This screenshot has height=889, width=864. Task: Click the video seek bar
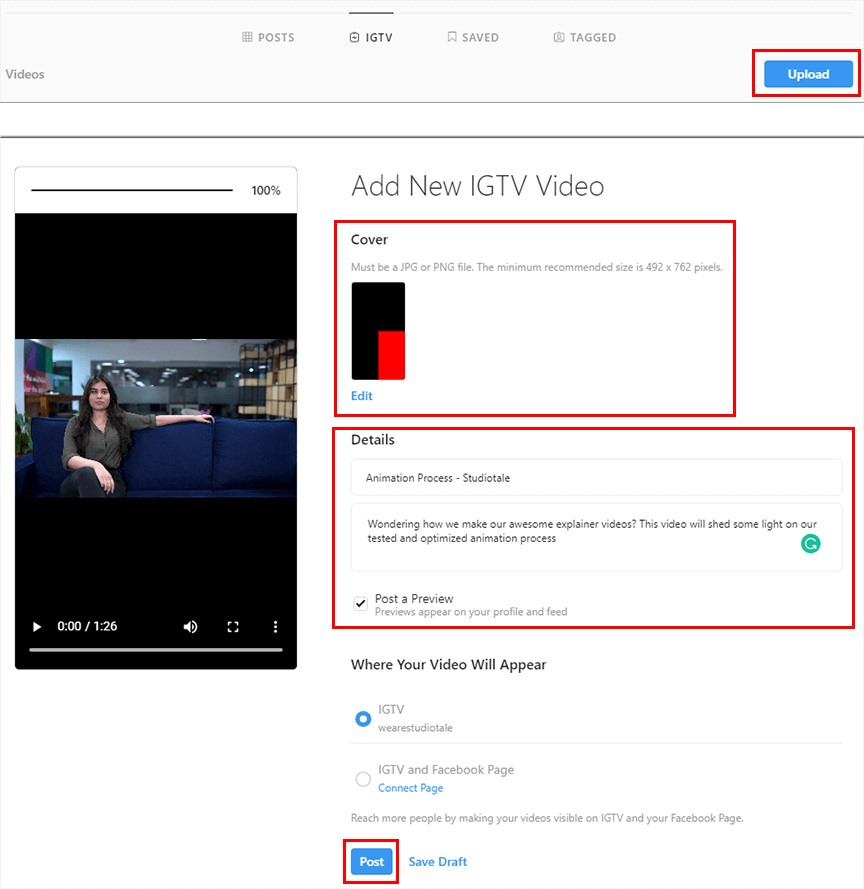[x=156, y=650]
